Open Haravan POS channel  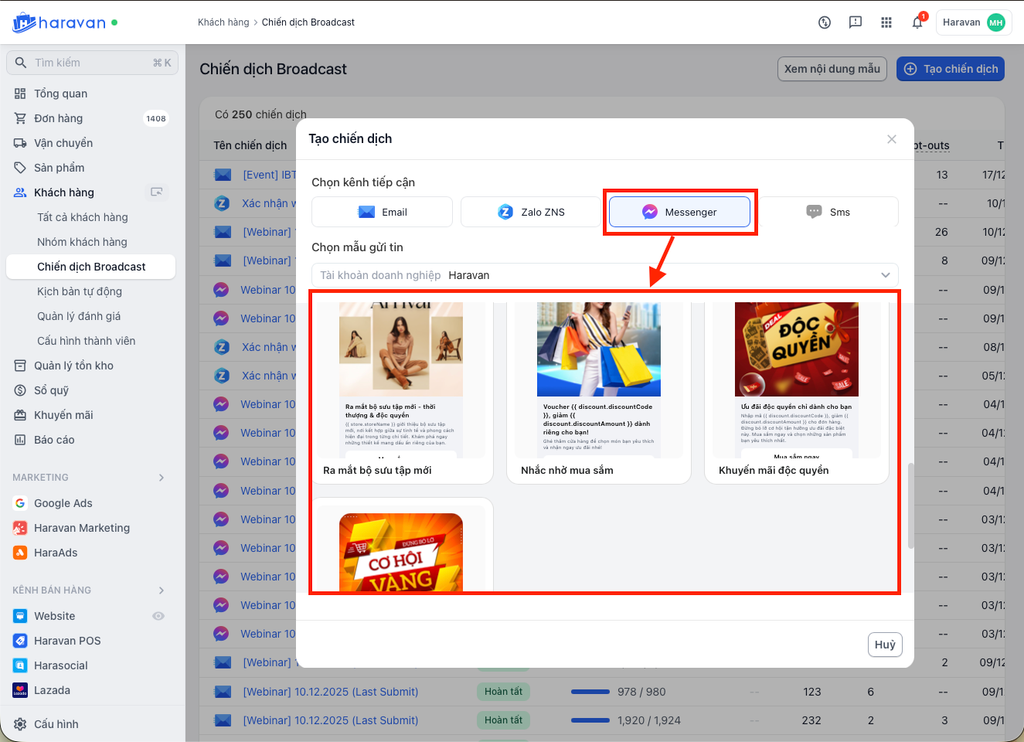pos(67,641)
